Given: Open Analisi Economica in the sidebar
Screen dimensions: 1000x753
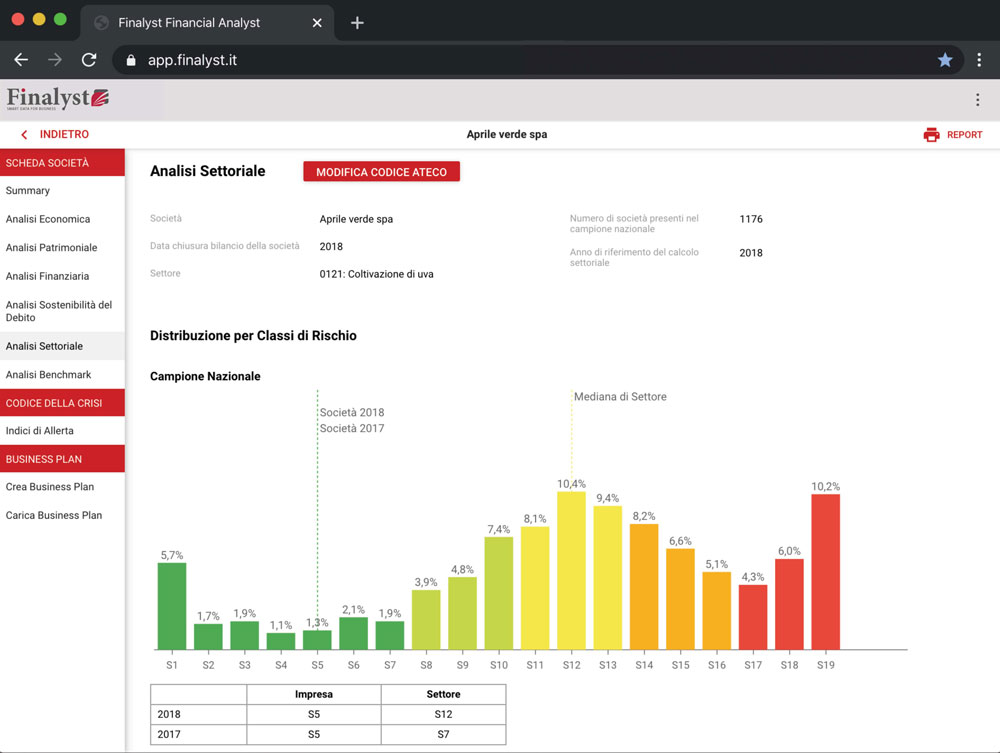Looking at the screenshot, I should coord(48,219).
